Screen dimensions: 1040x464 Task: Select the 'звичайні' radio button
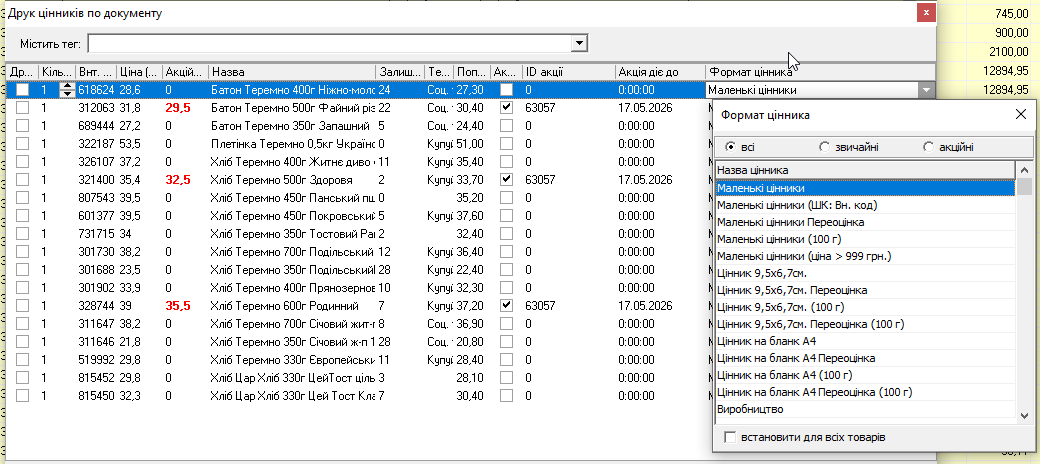(x=824, y=146)
